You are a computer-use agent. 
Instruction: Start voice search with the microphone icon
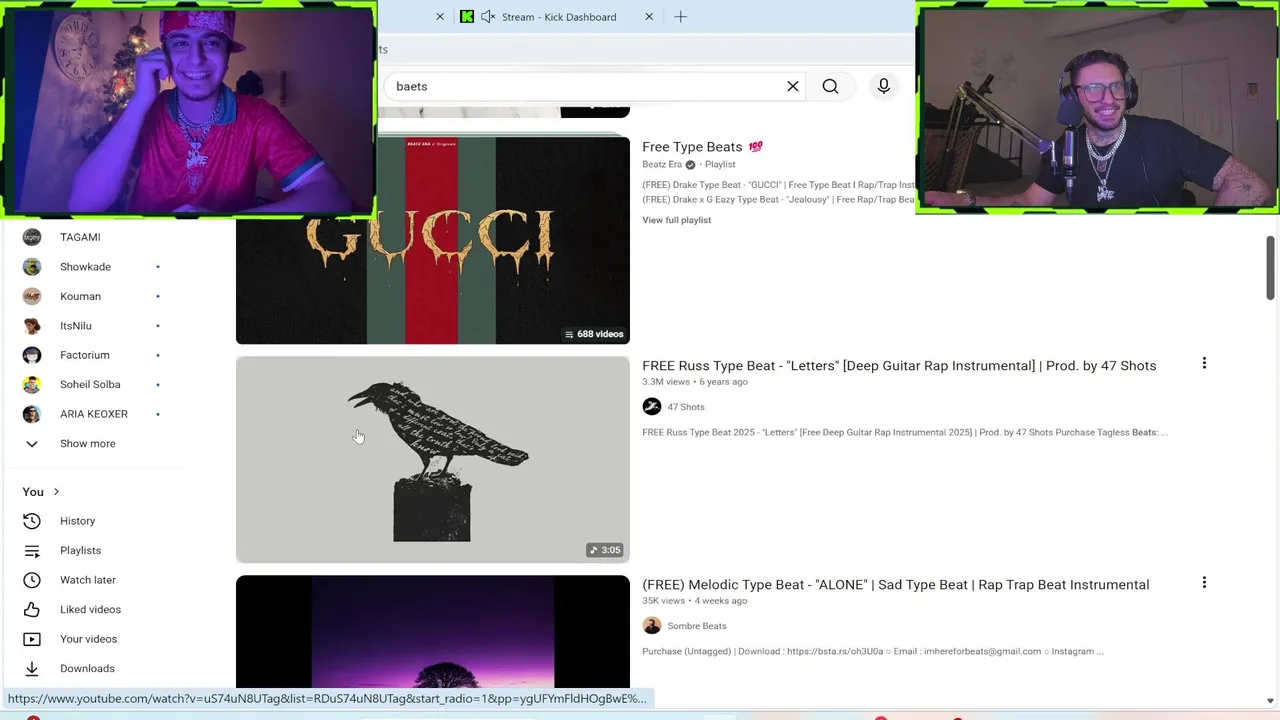pos(884,86)
